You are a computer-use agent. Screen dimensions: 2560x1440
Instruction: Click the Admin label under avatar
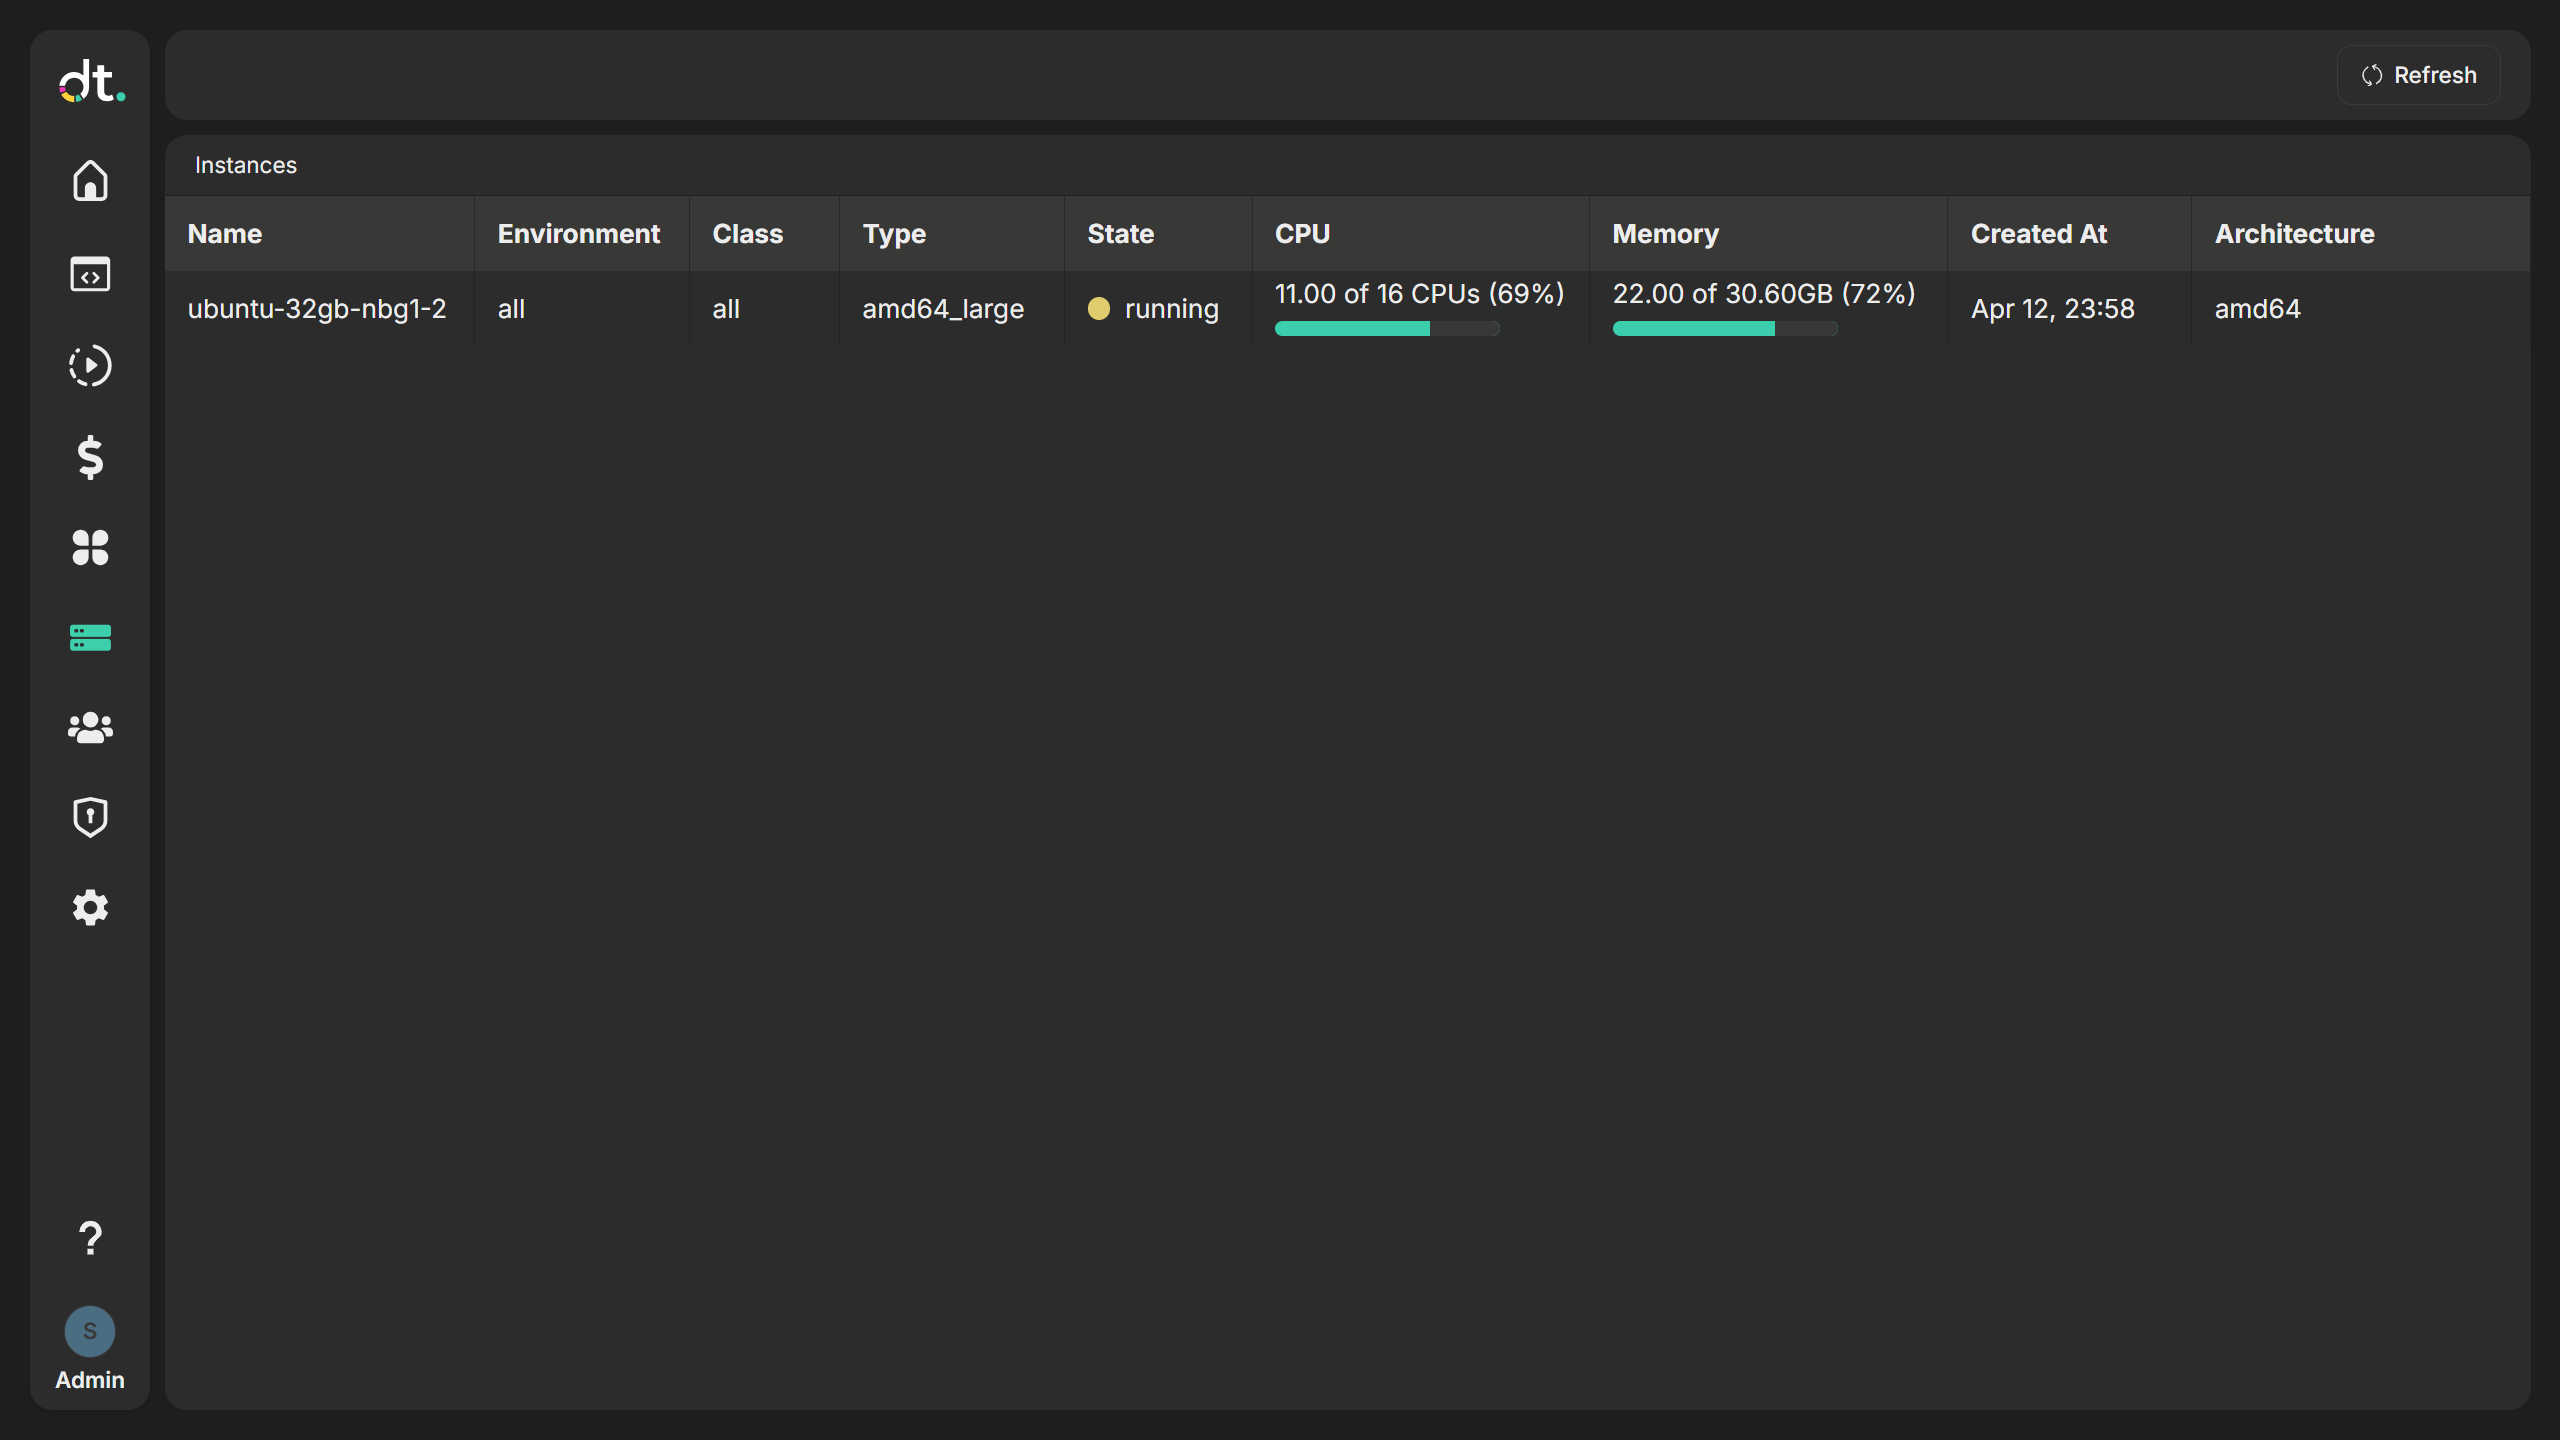coord(90,1380)
